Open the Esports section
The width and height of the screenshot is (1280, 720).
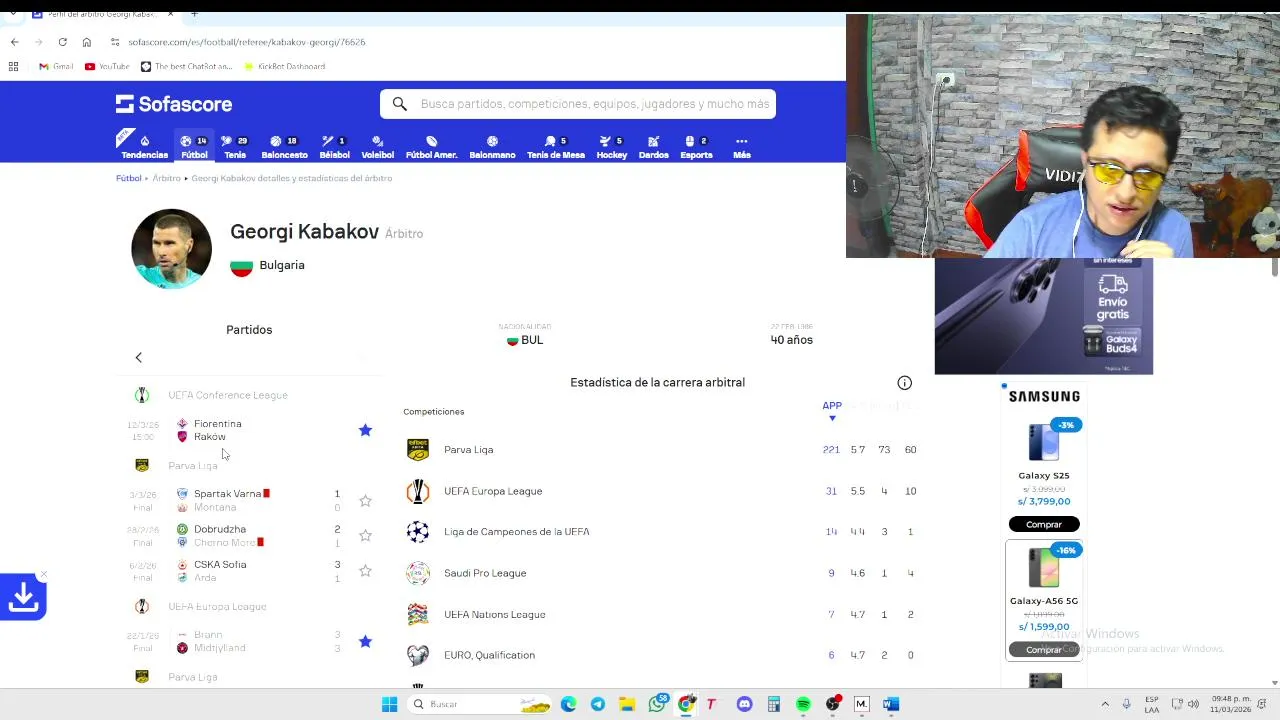pyautogui.click(x=696, y=147)
